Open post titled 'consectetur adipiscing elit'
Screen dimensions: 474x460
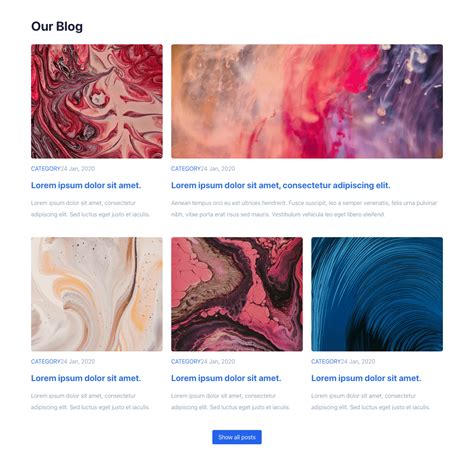click(x=281, y=185)
